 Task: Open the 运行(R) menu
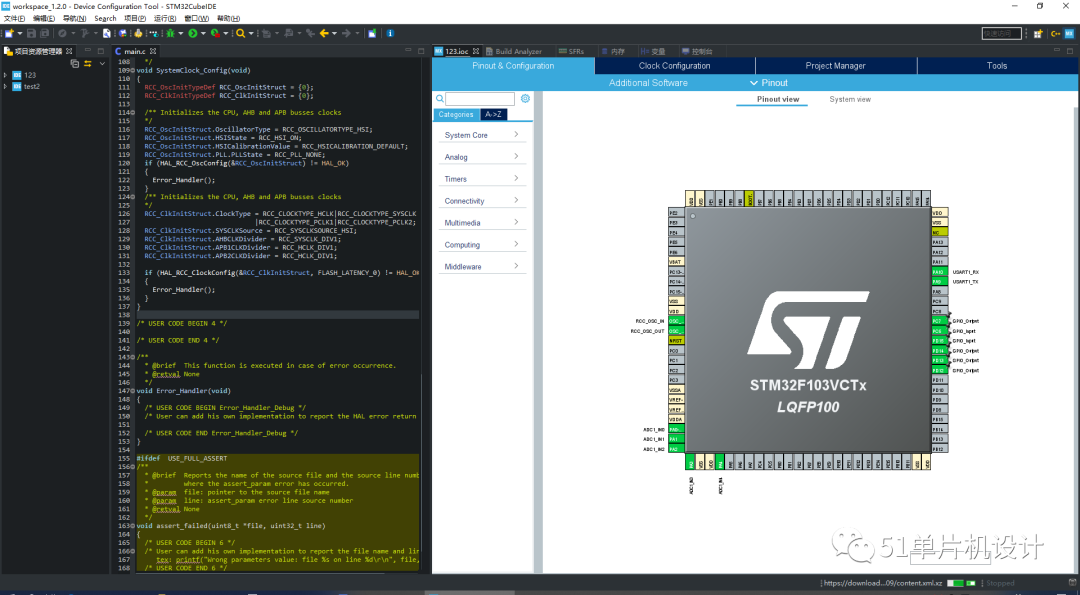[x=165, y=19]
